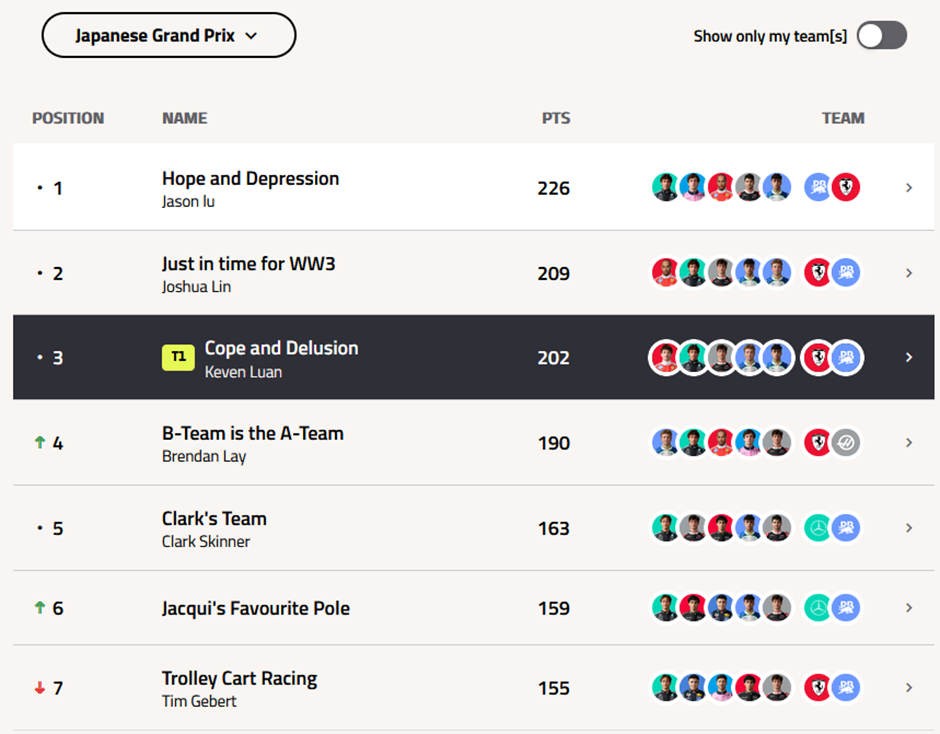
Task: Click the Ferrari logo in Trolley Cart Racing row
Action: 818,688
